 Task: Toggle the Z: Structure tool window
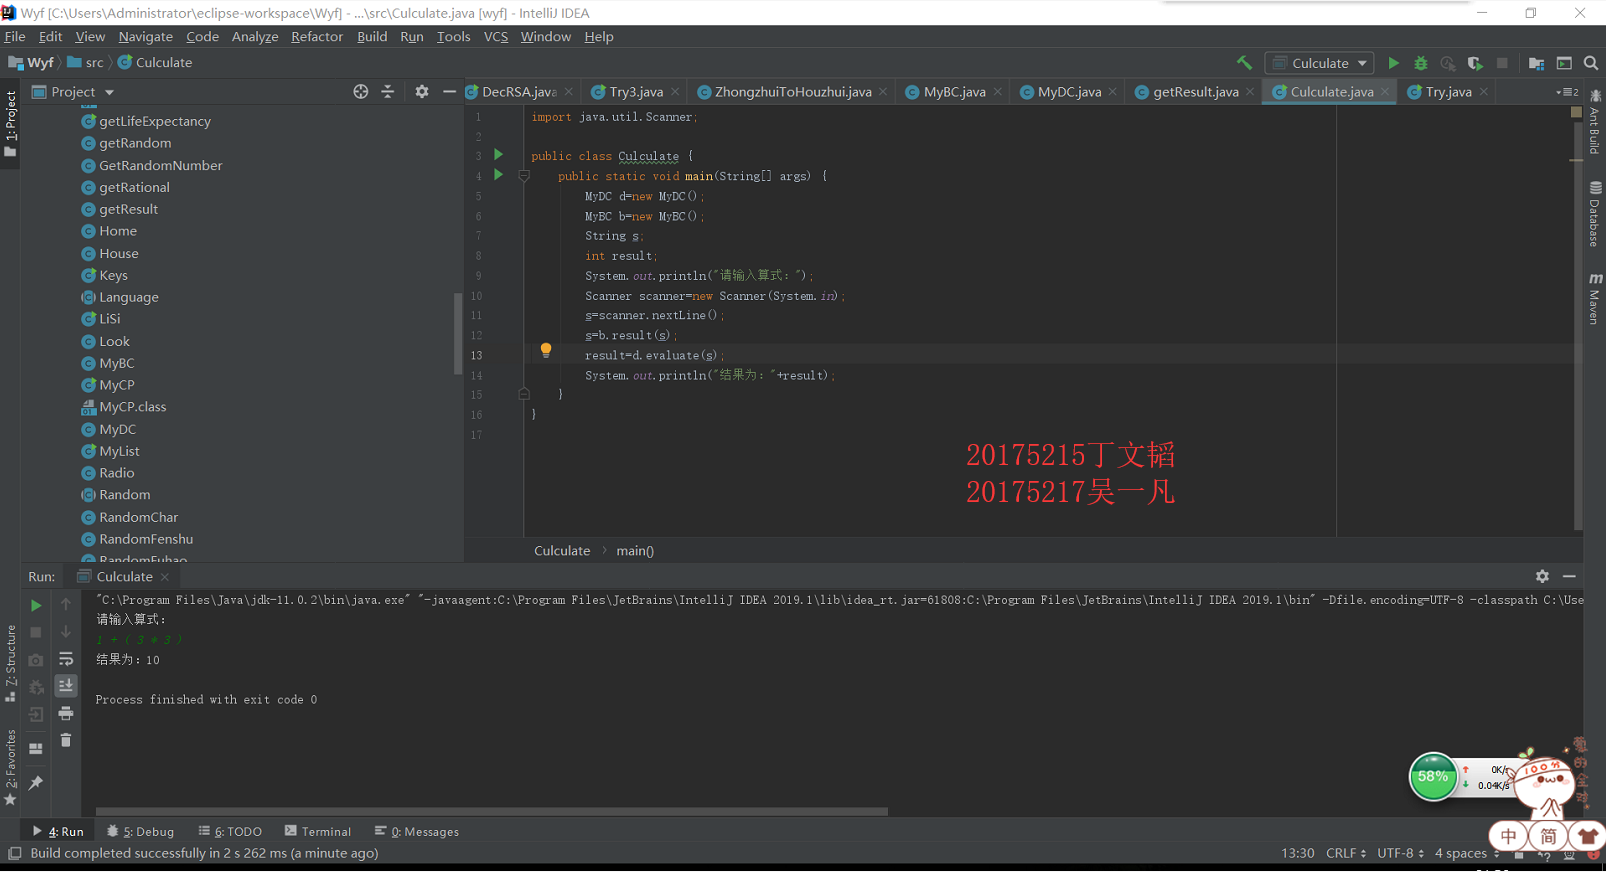click(10, 663)
